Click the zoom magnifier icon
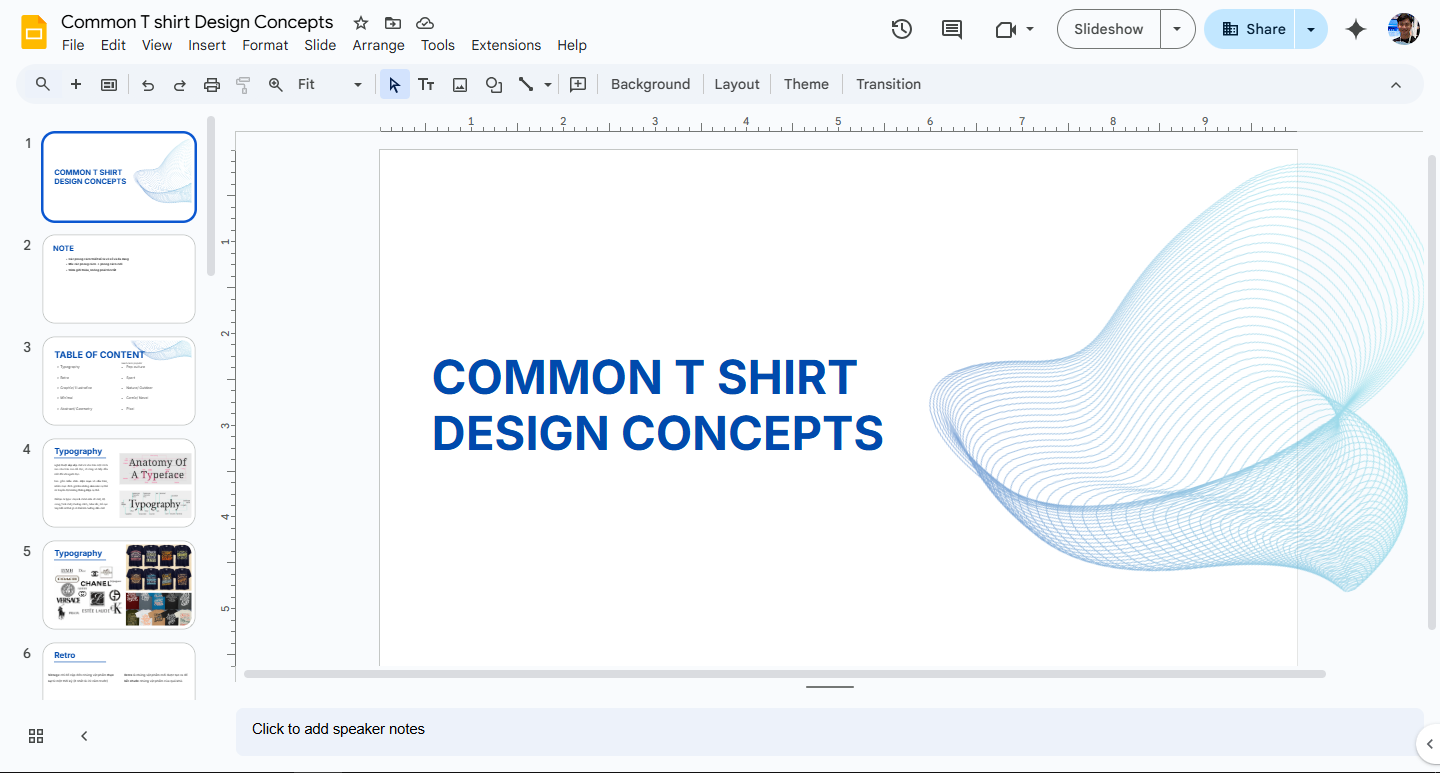 click(x=276, y=85)
